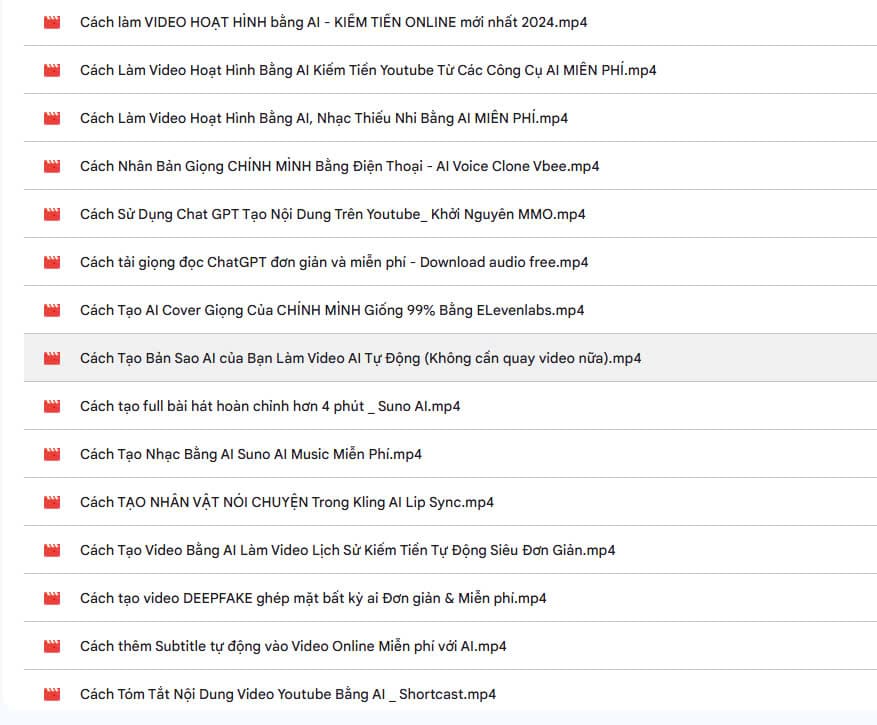Screen dimensions: 877x725
Task: Open Nhạc Thiếu Nhi Bằng AI video
Action: pos(324,119)
